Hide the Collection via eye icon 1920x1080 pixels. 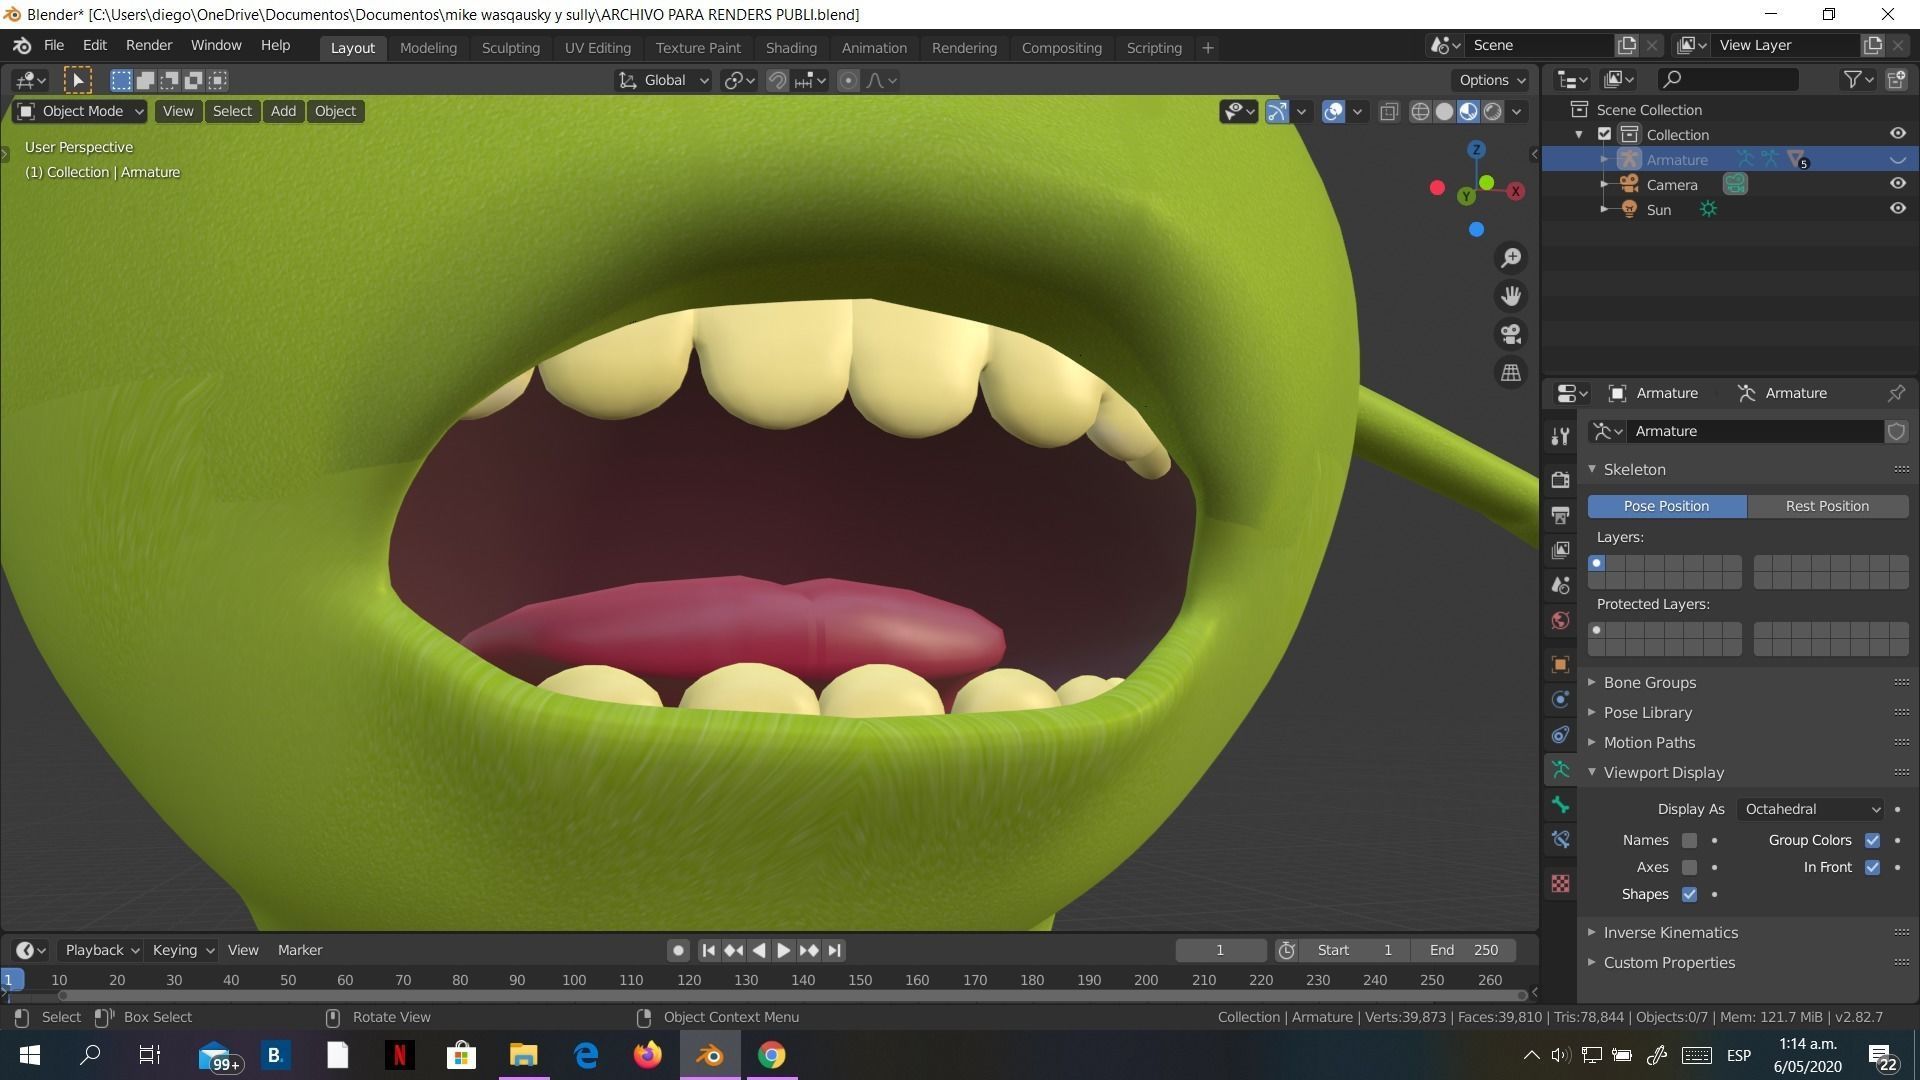click(x=1897, y=134)
